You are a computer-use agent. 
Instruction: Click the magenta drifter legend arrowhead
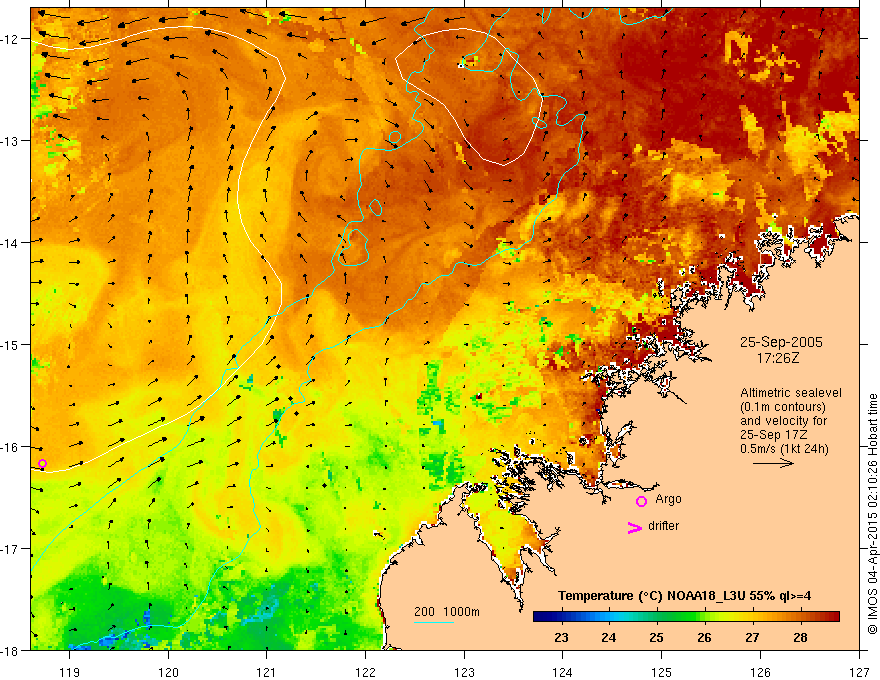pyautogui.click(x=635, y=527)
